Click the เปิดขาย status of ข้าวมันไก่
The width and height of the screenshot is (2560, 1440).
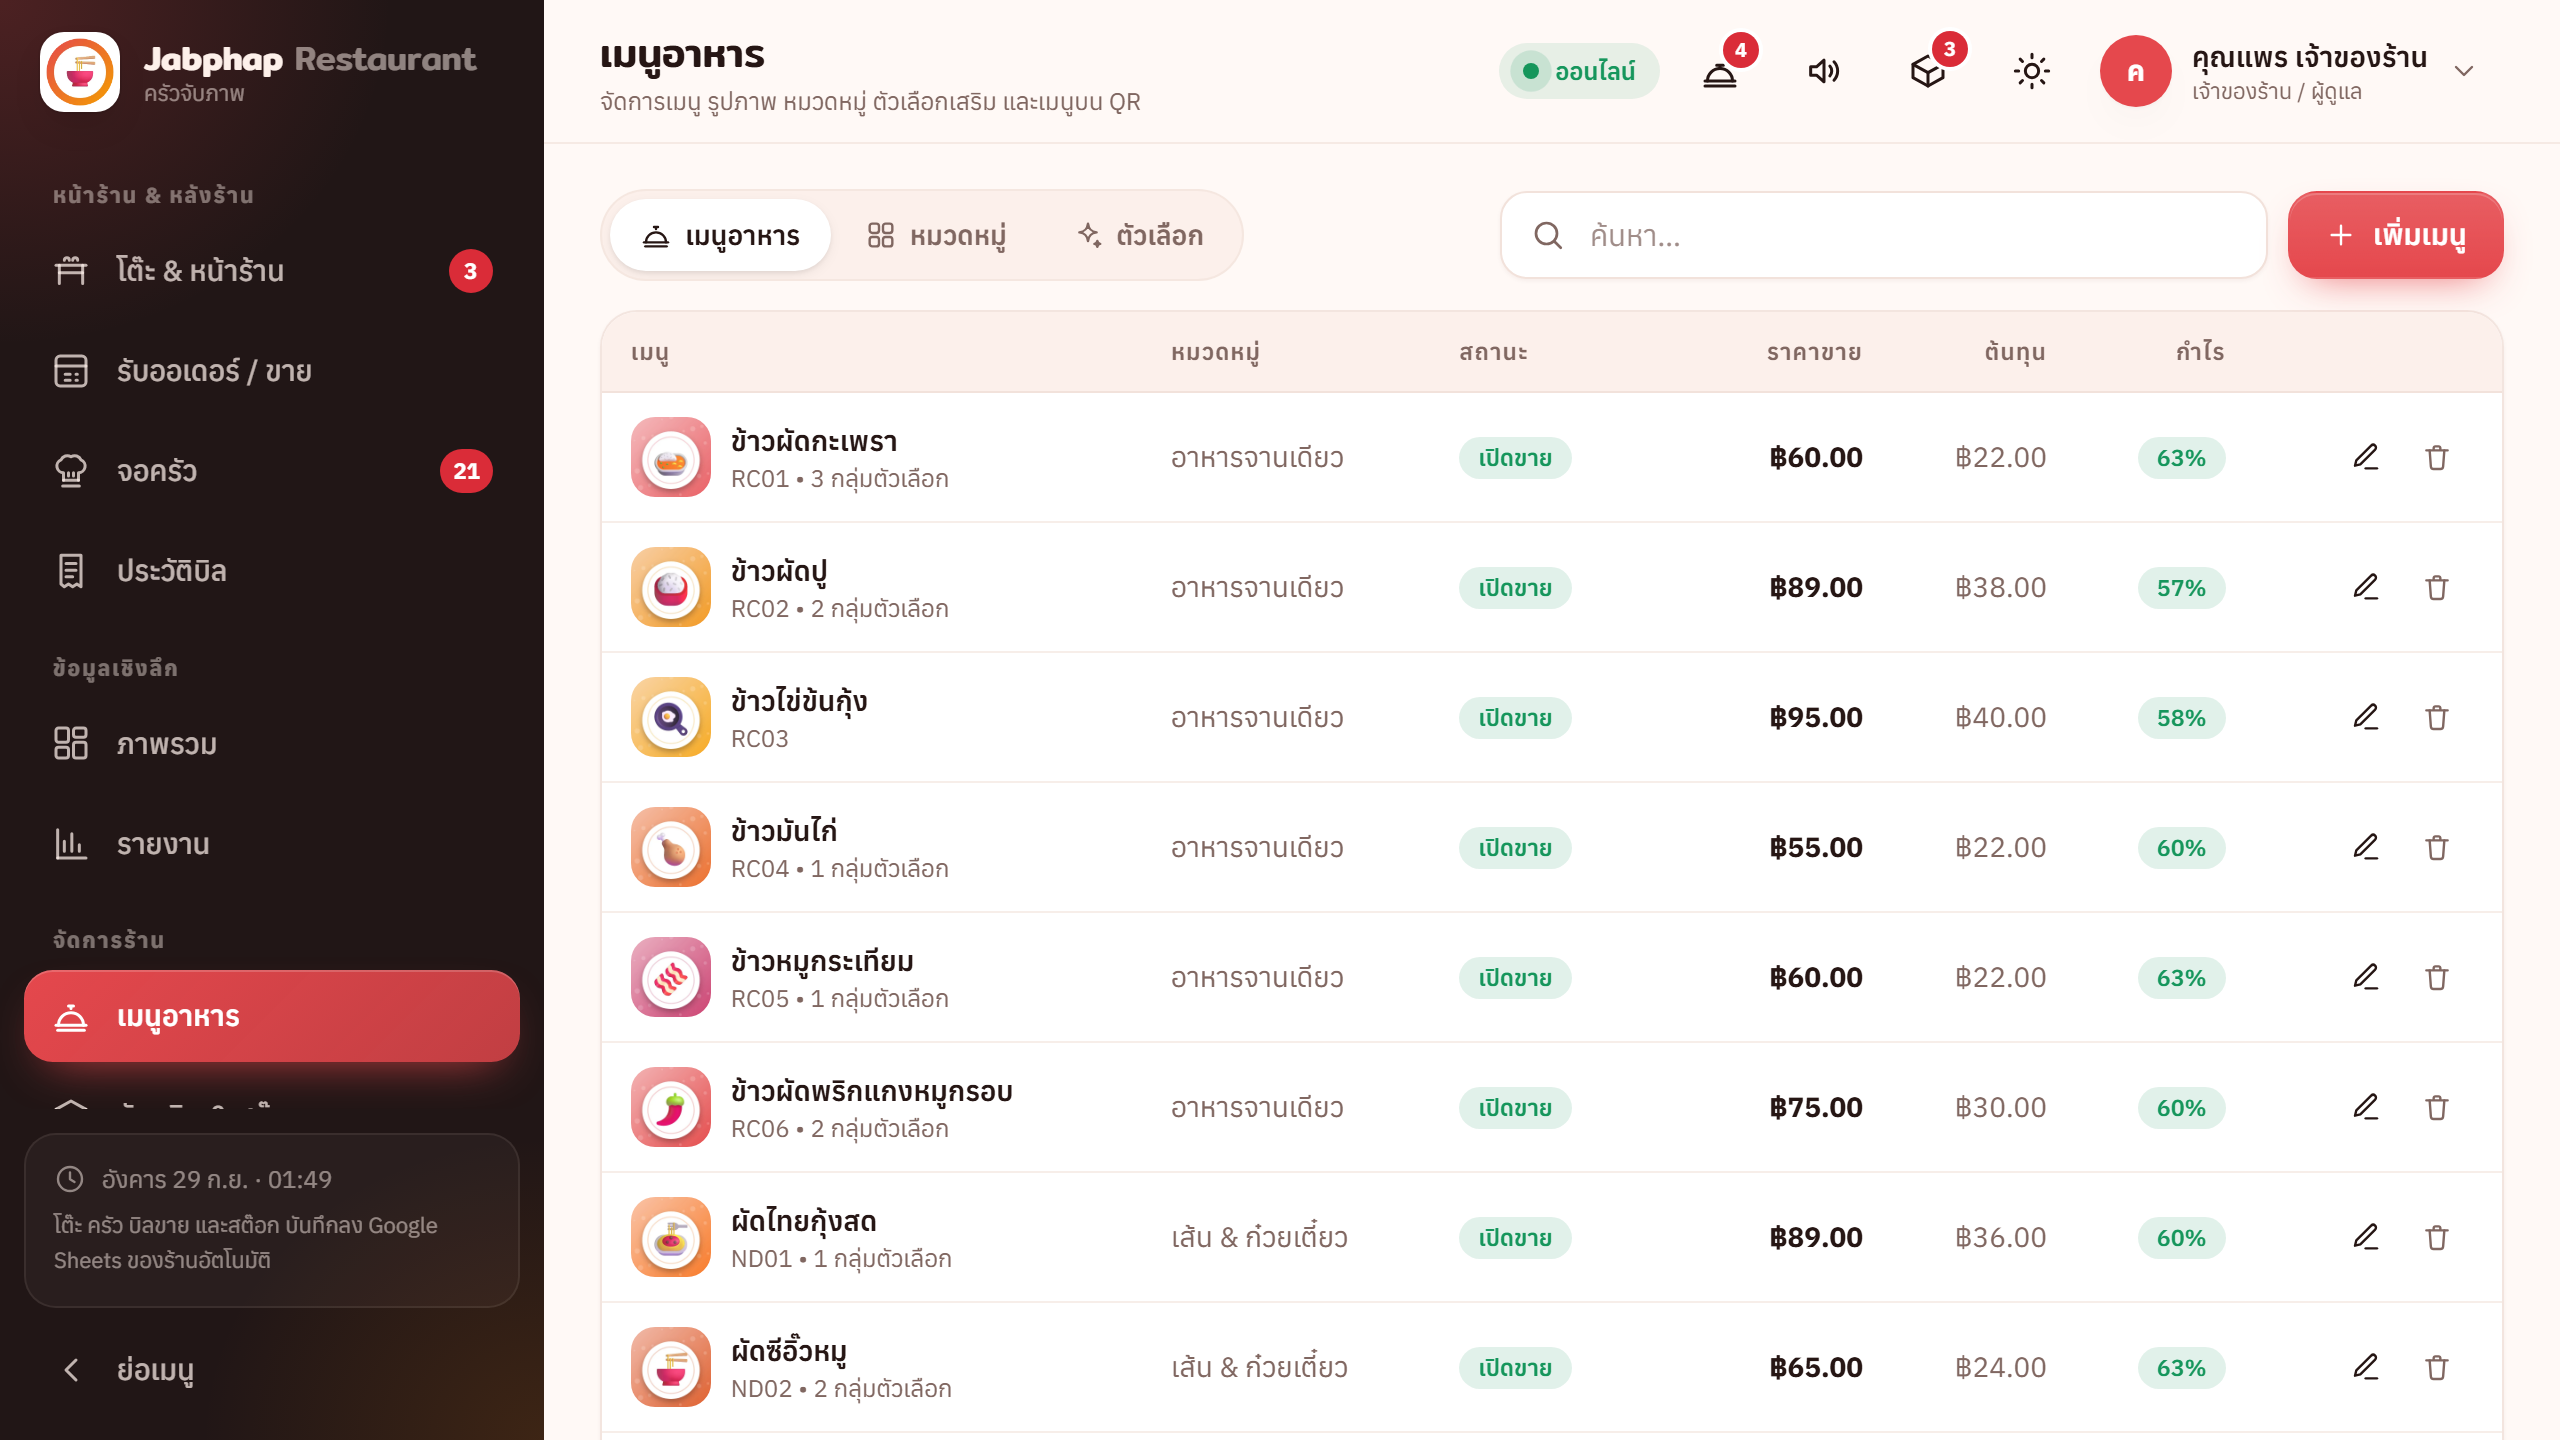pos(1515,848)
